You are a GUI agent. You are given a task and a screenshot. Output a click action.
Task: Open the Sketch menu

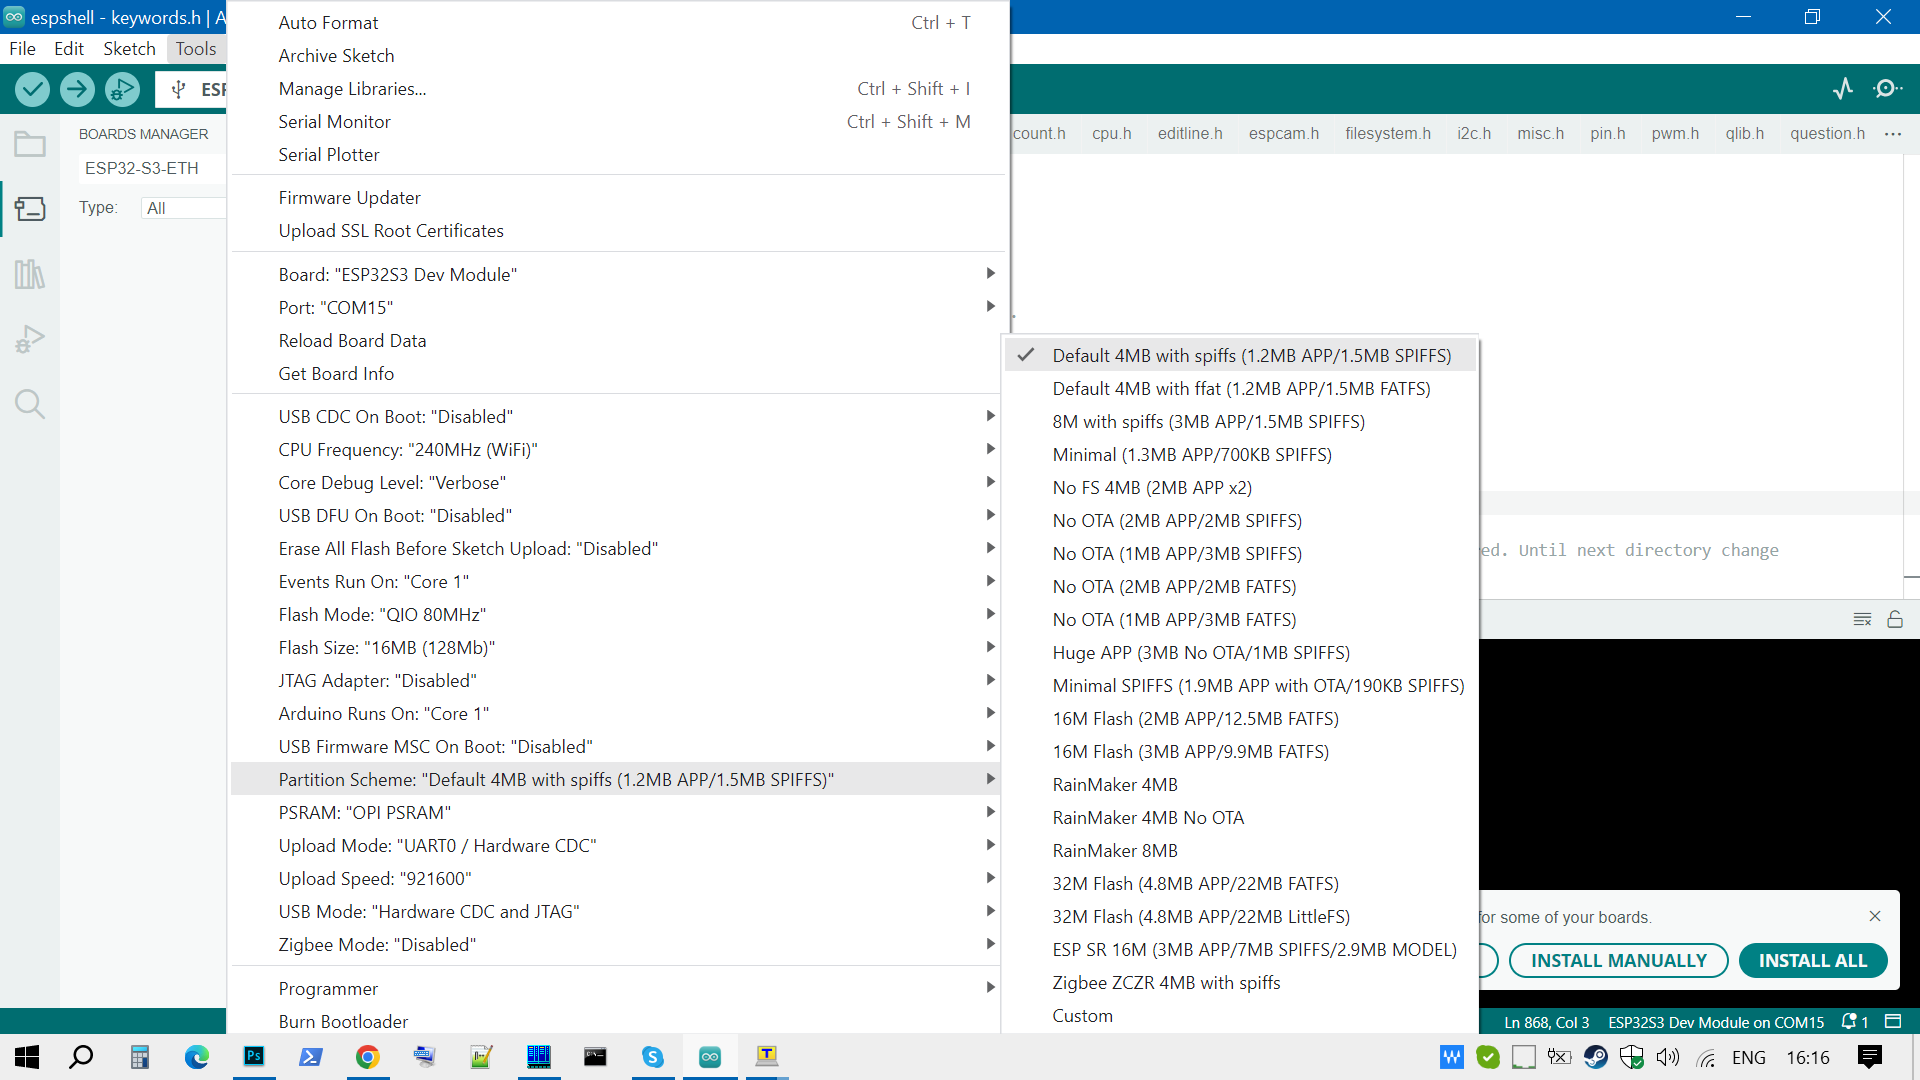point(129,49)
